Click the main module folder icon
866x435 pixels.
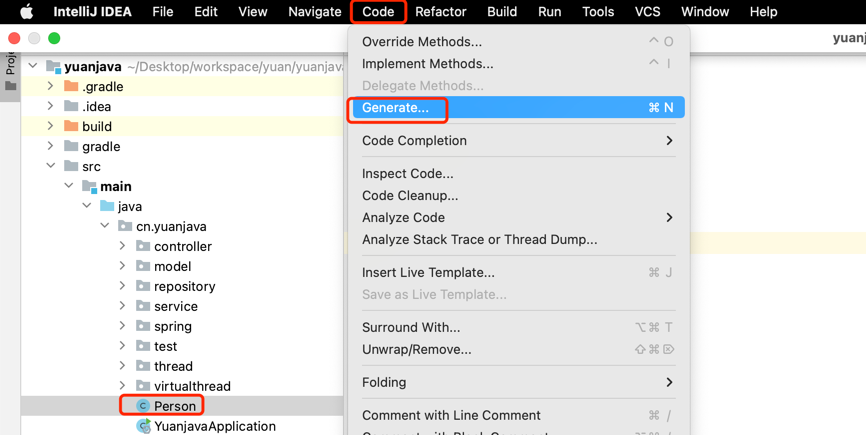pyautogui.click(x=89, y=186)
